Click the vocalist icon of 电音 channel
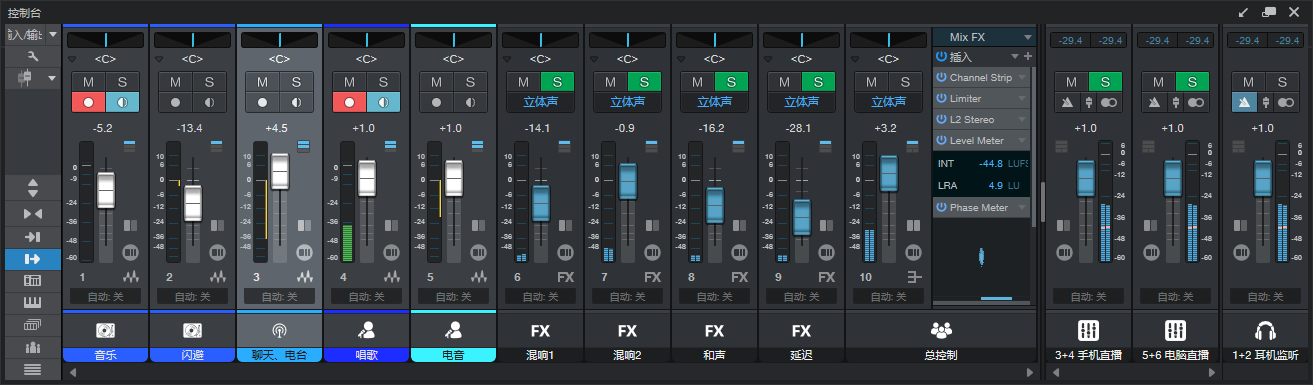Viewport: 1313px width, 385px height. pyautogui.click(x=453, y=329)
